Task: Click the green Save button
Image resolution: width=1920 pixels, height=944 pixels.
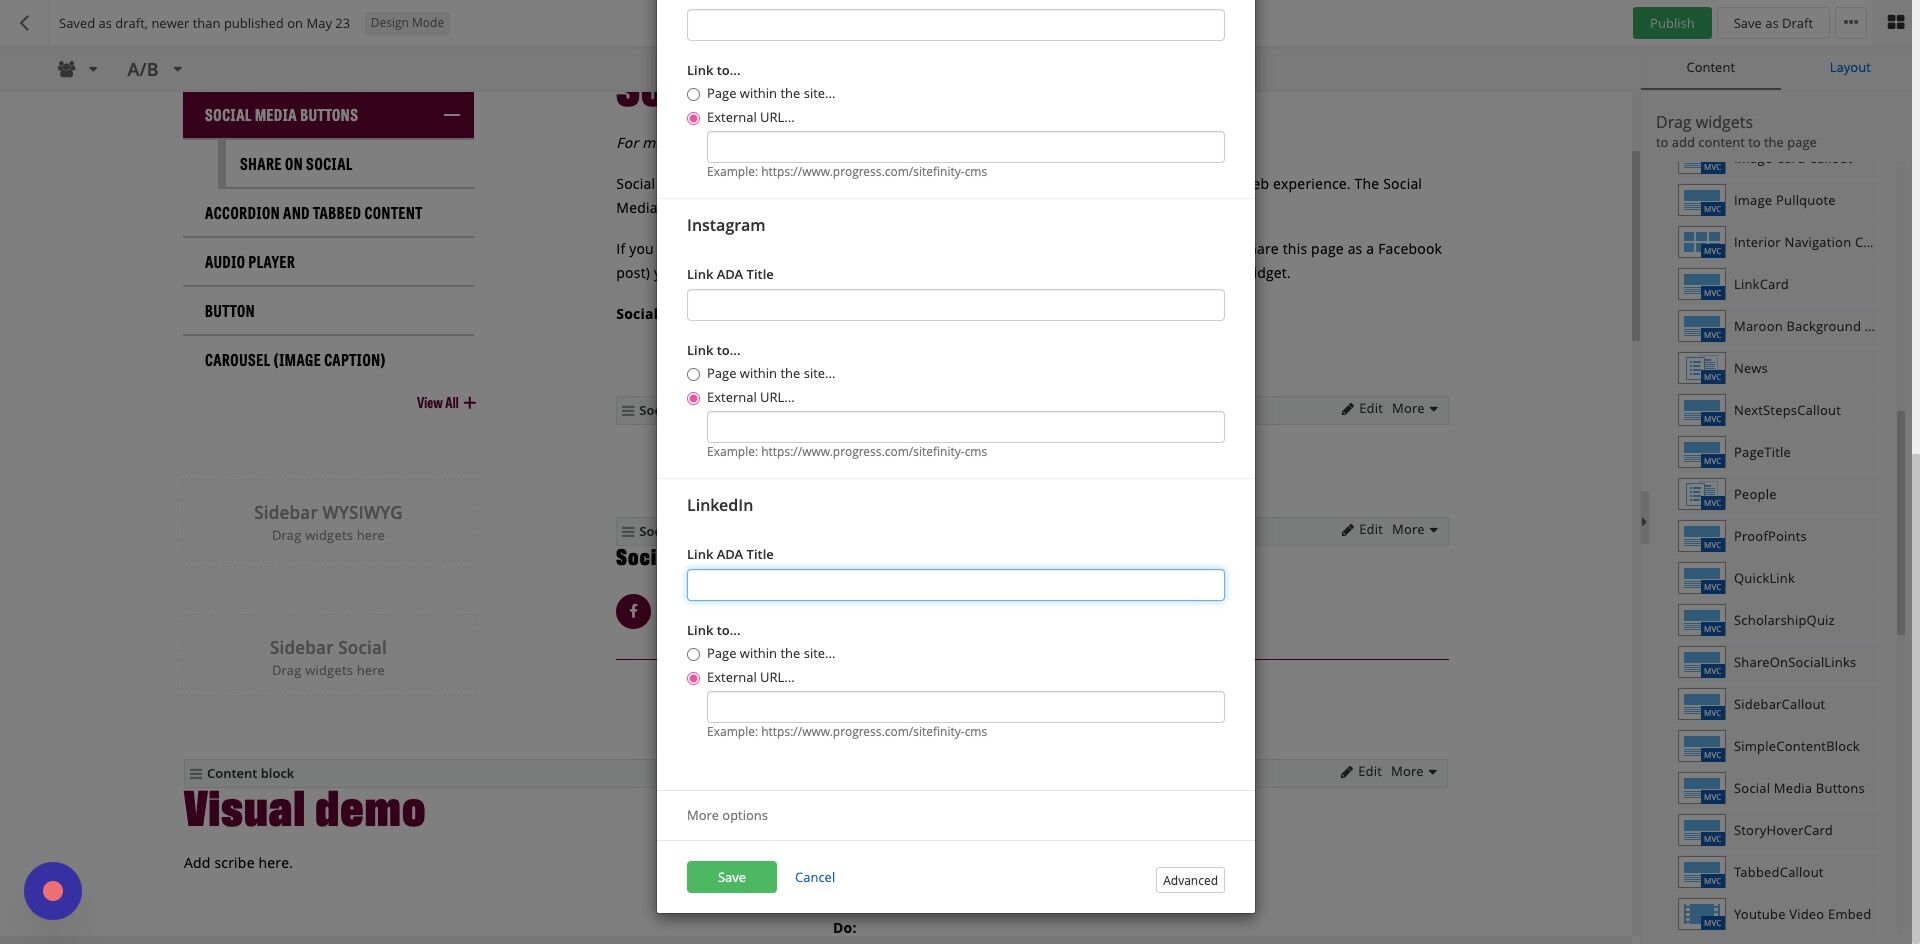Action: [x=732, y=877]
